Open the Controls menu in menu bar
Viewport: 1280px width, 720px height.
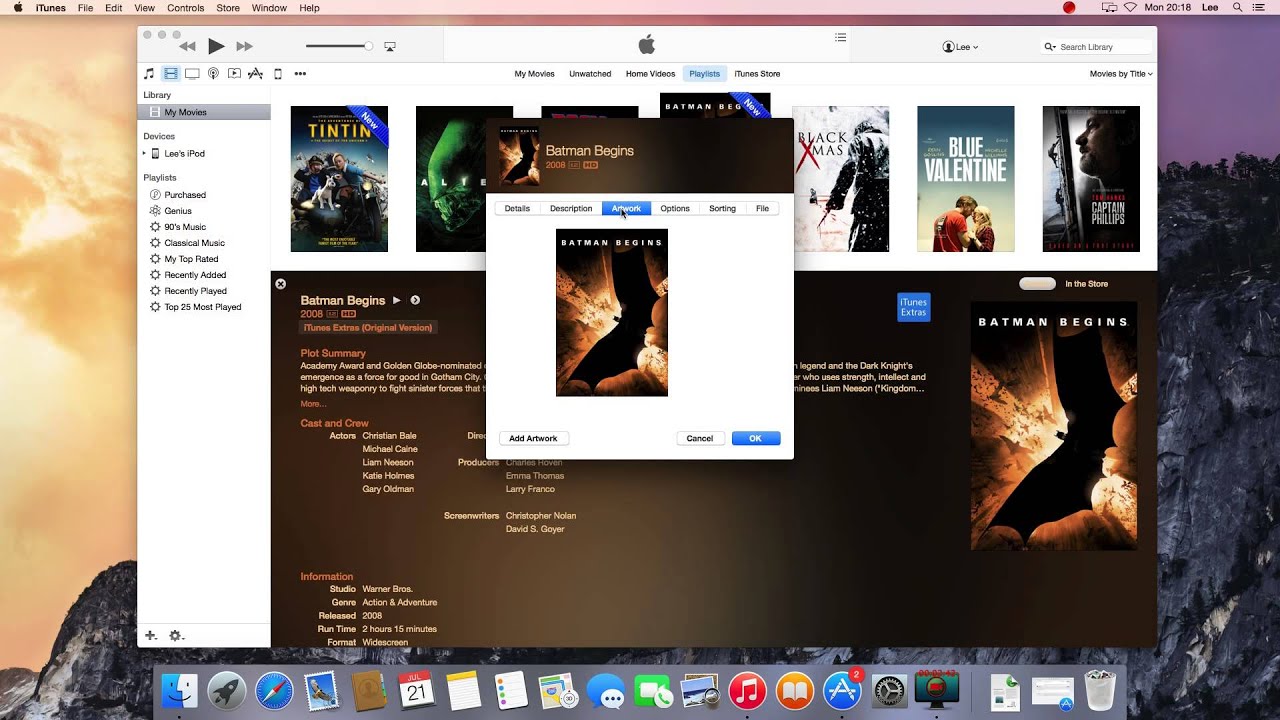186,8
